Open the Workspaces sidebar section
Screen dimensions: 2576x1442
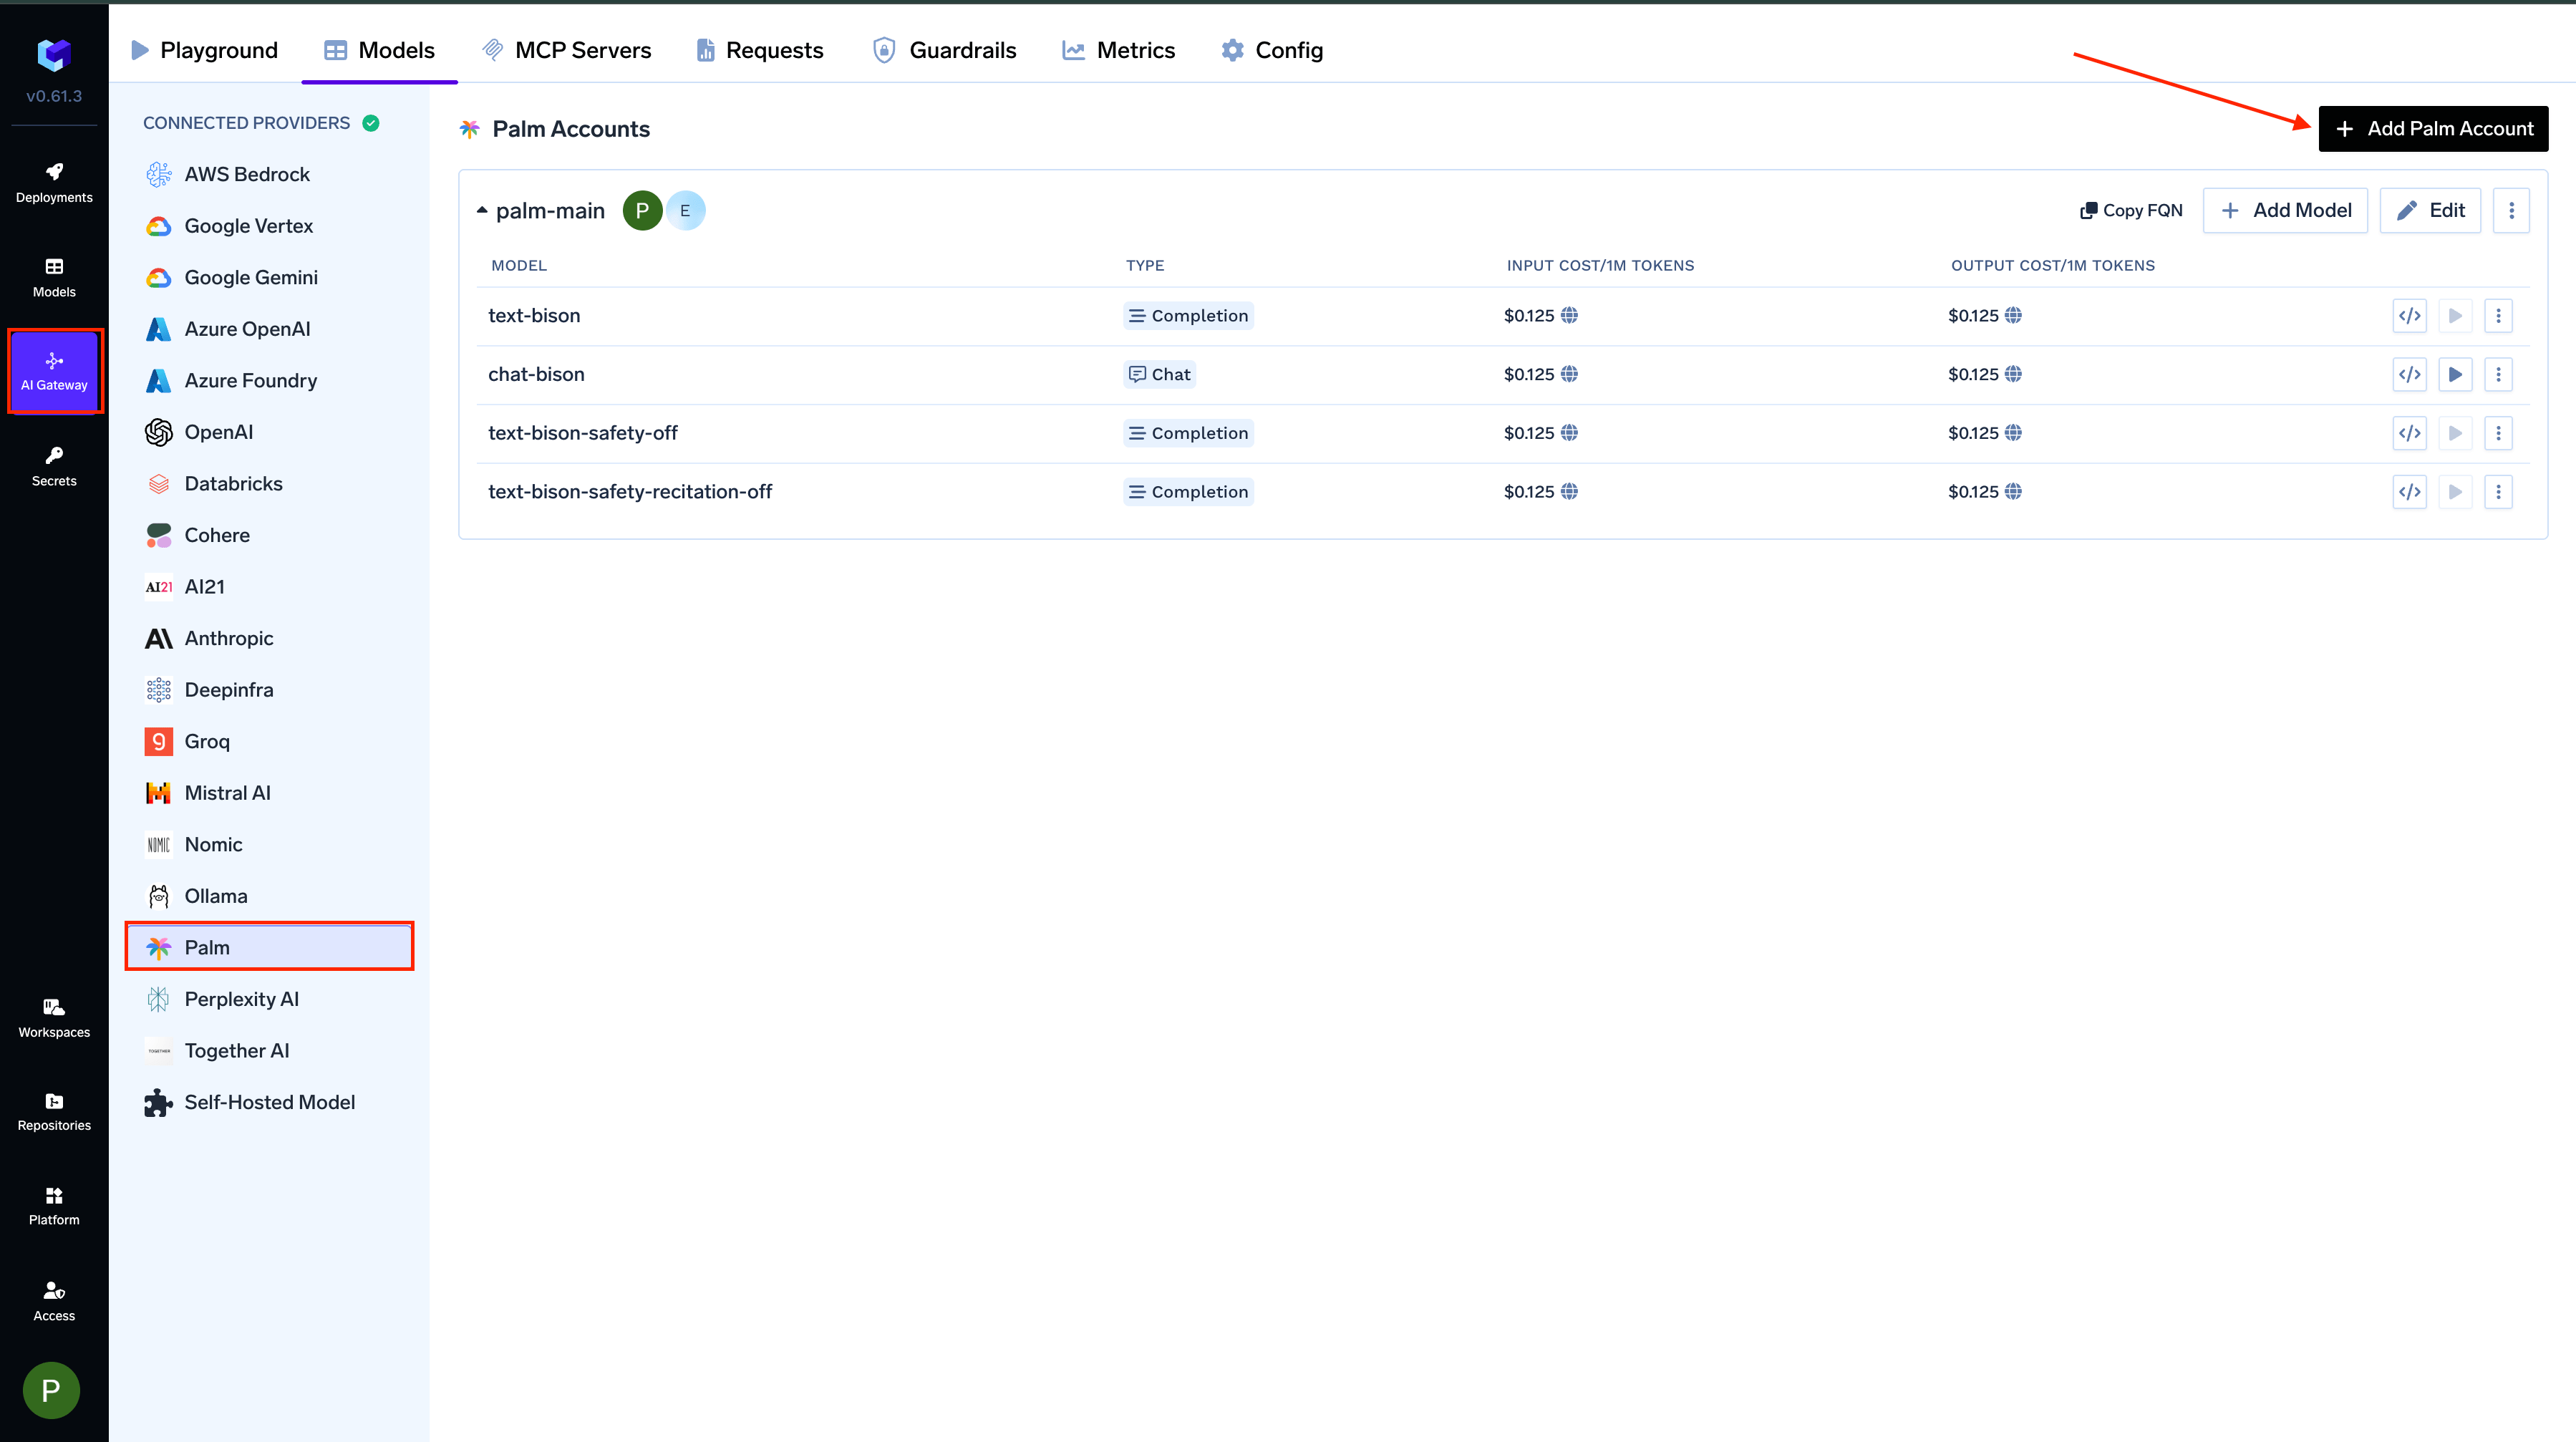coord(54,1018)
